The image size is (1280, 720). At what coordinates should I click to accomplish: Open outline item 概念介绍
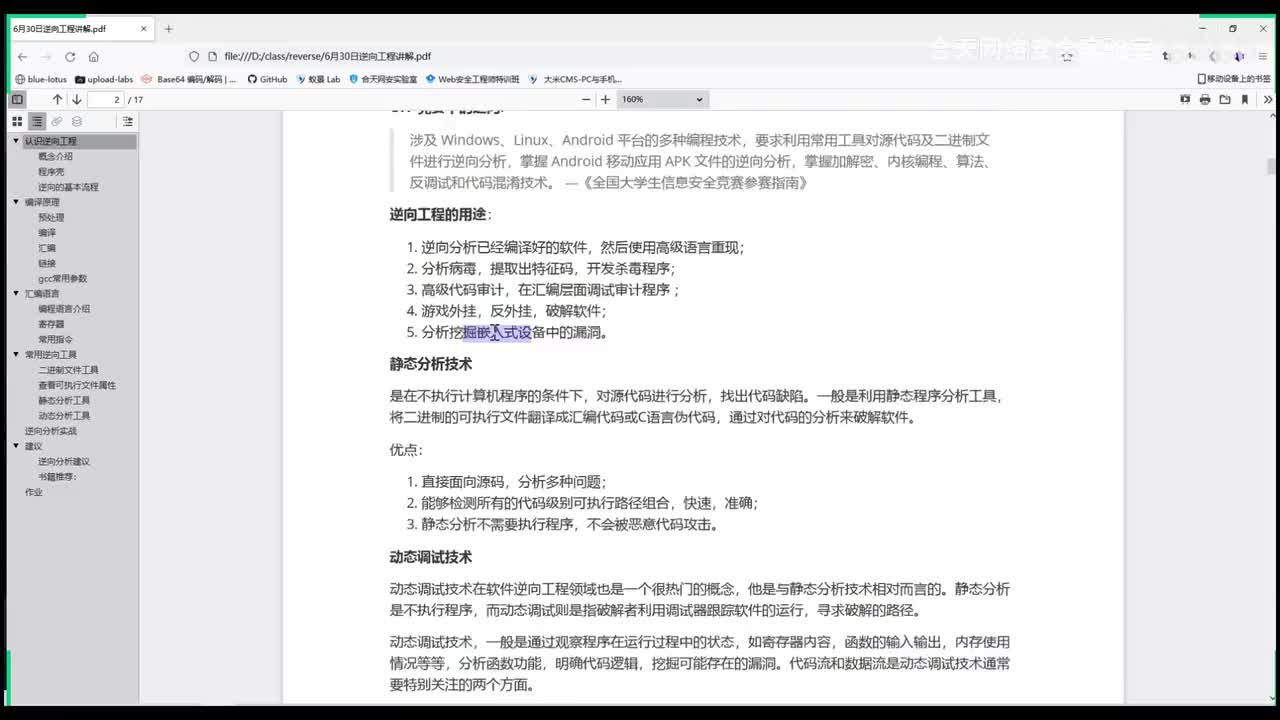(55, 157)
